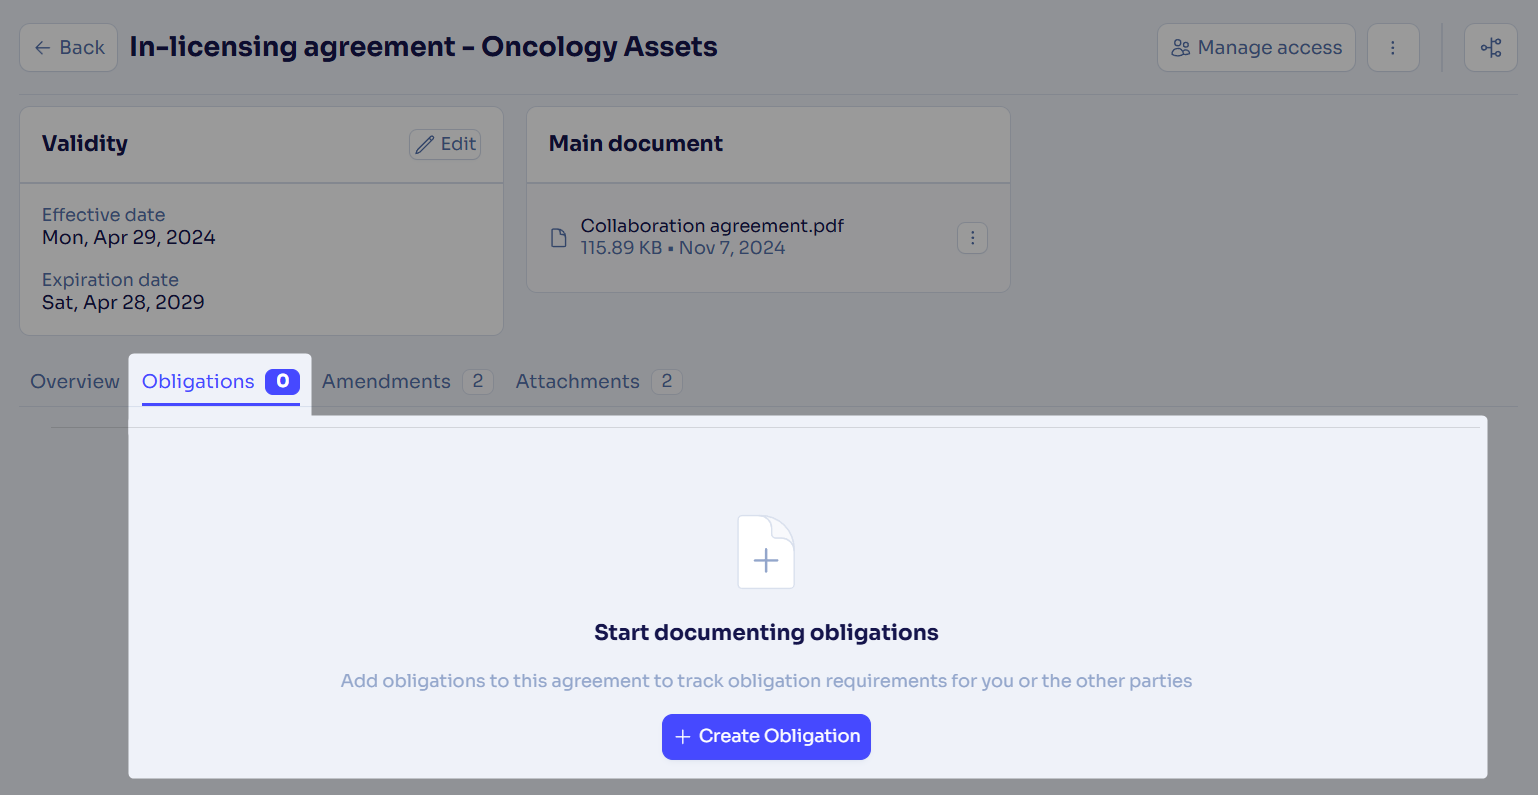This screenshot has width=1538, height=795.
Task: Open Collaboration agreement.pdf file name
Action: coord(712,226)
